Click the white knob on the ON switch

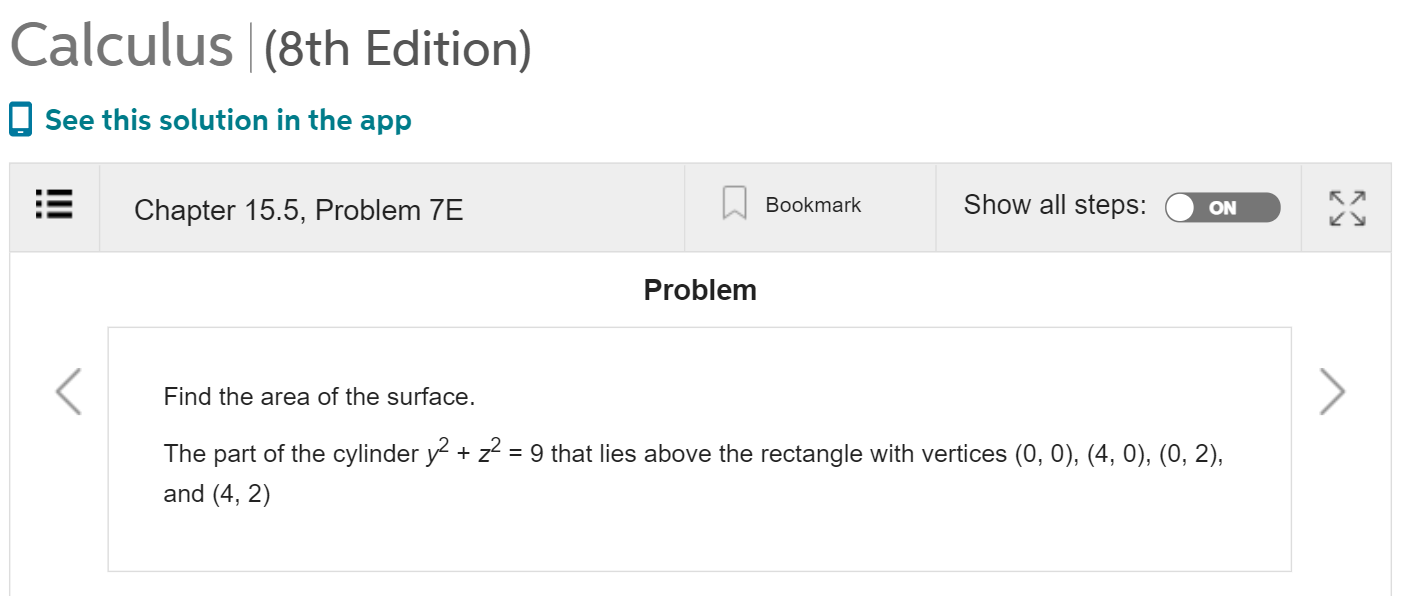click(1182, 208)
